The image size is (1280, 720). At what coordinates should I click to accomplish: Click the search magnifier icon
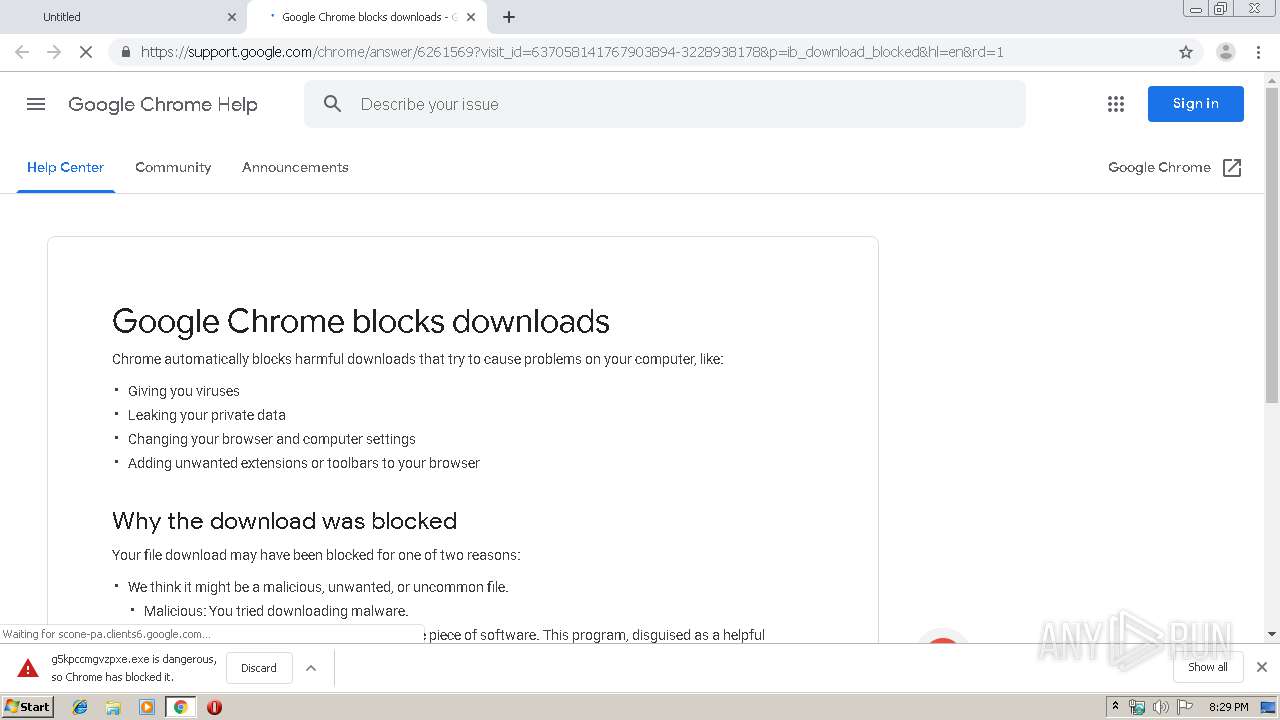click(x=333, y=104)
